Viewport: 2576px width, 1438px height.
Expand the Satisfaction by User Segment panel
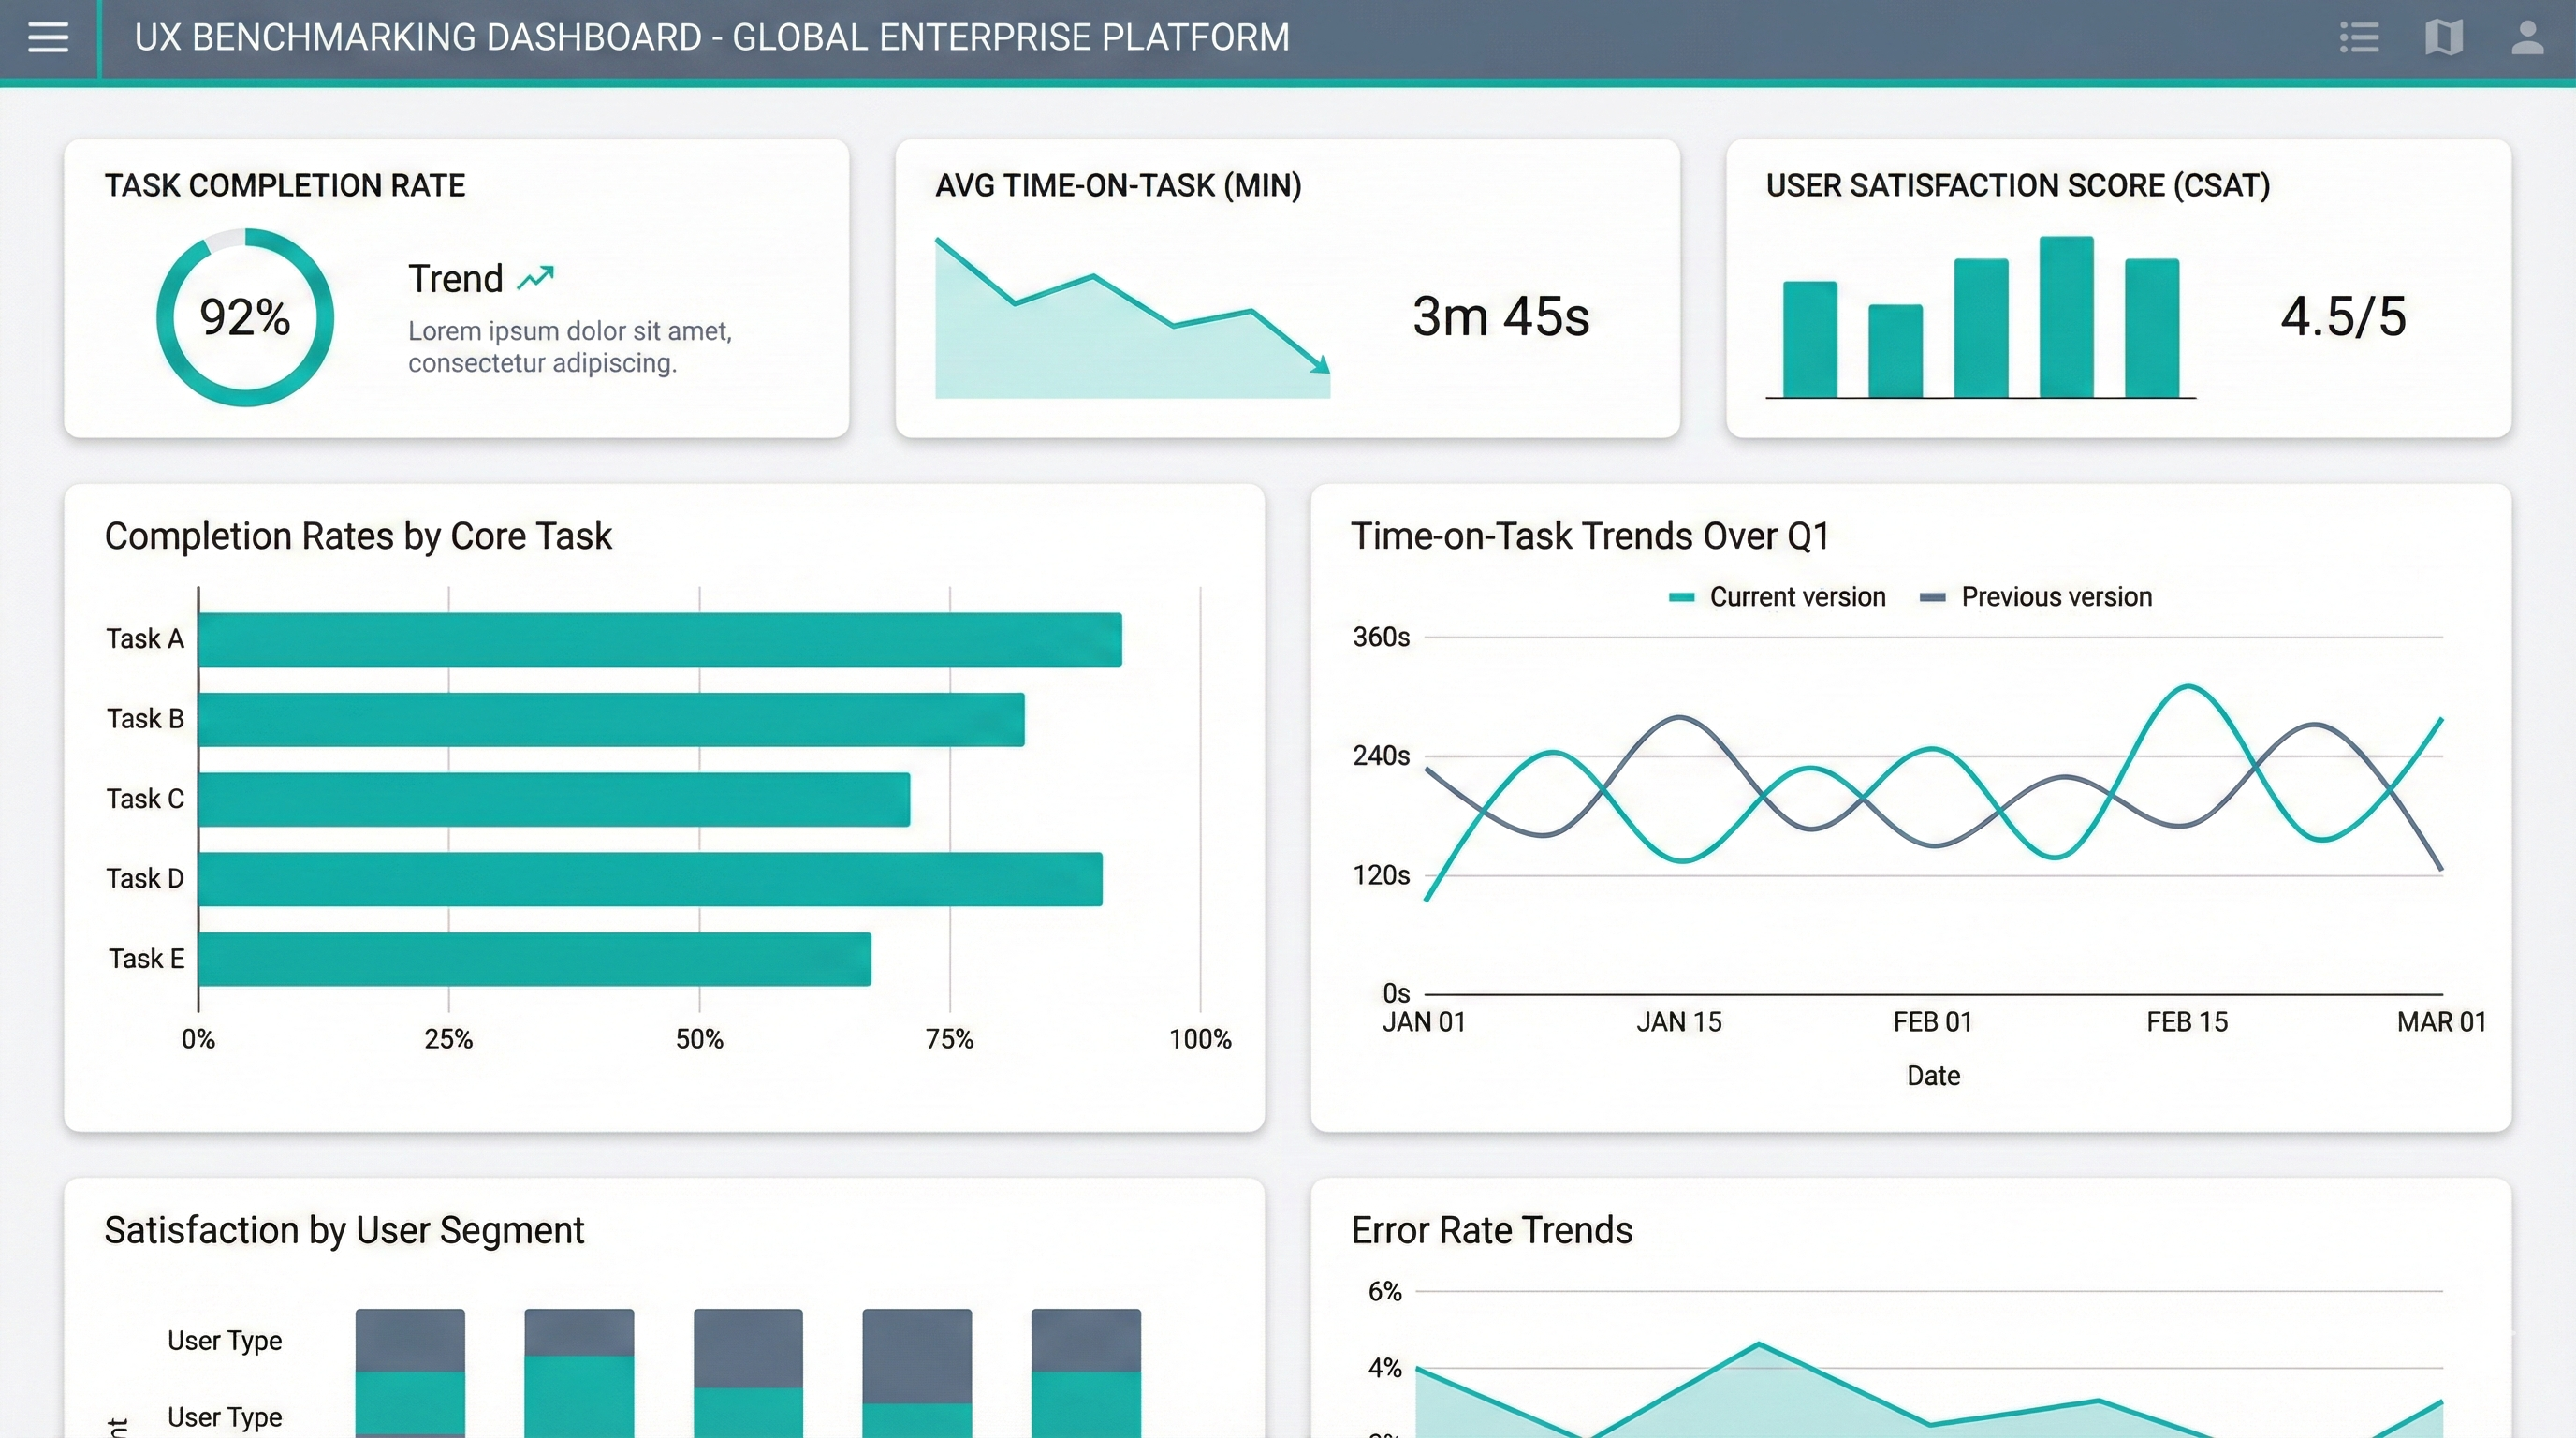[x=344, y=1230]
